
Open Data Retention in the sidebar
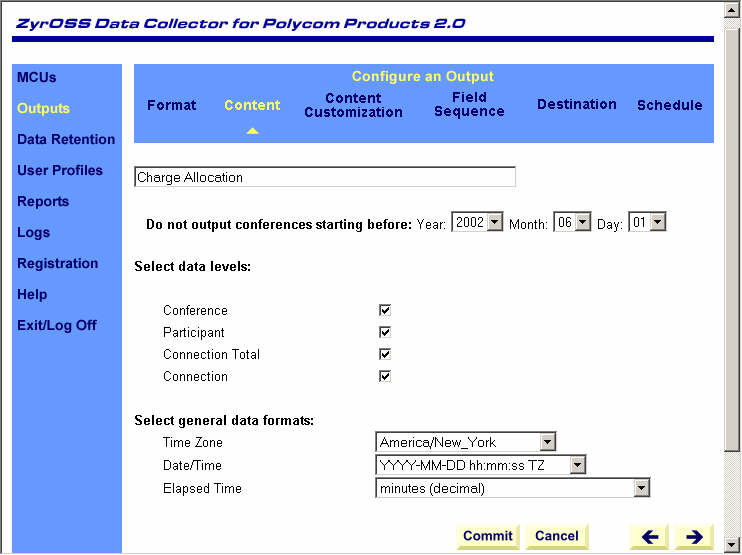(x=66, y=139)
